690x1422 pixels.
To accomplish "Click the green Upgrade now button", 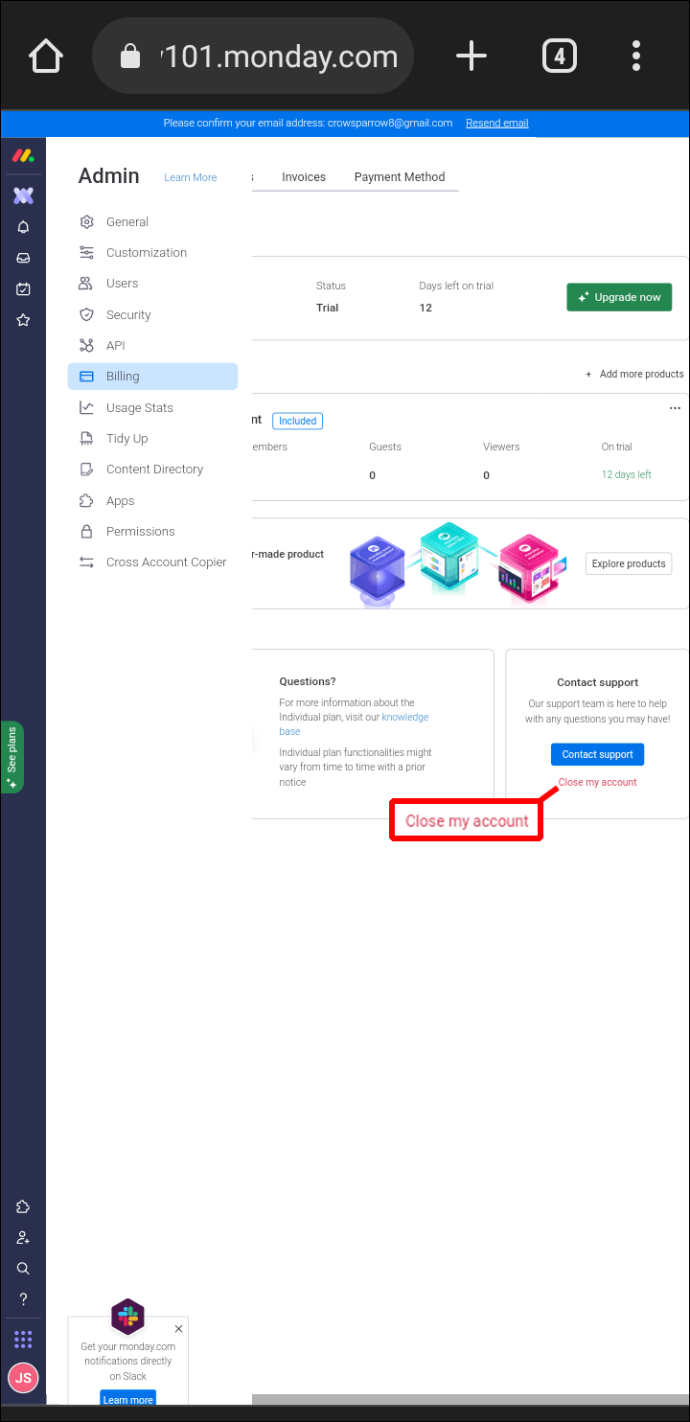I will click(619, 297).
